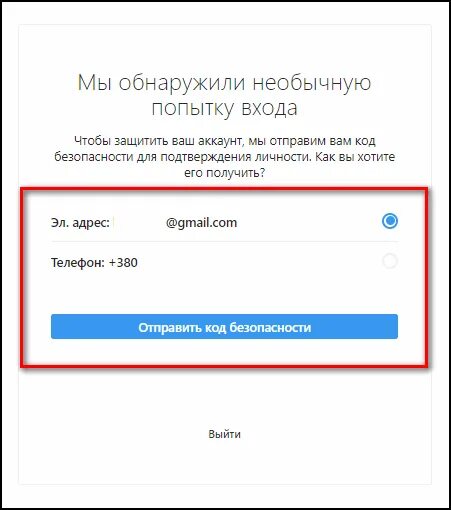
Task: Click the heading line 'Мы обнаружили необычную'
Action: pyautogui.click(x=224, y=82)
